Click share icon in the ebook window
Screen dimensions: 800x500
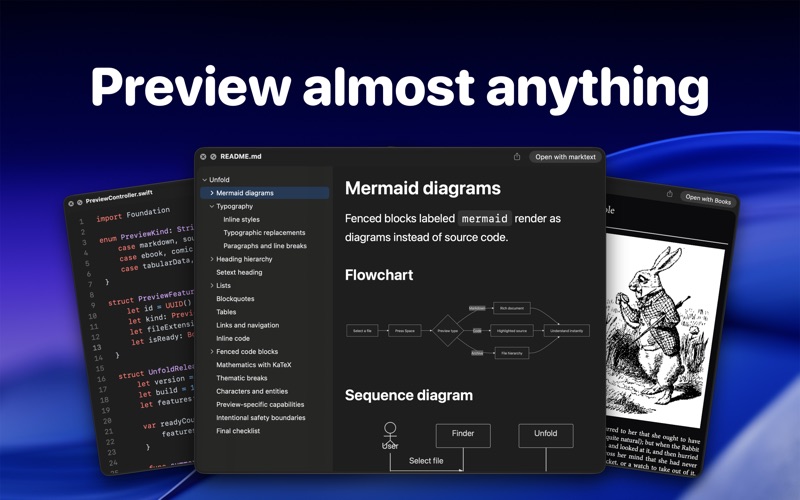click(669, 193)
